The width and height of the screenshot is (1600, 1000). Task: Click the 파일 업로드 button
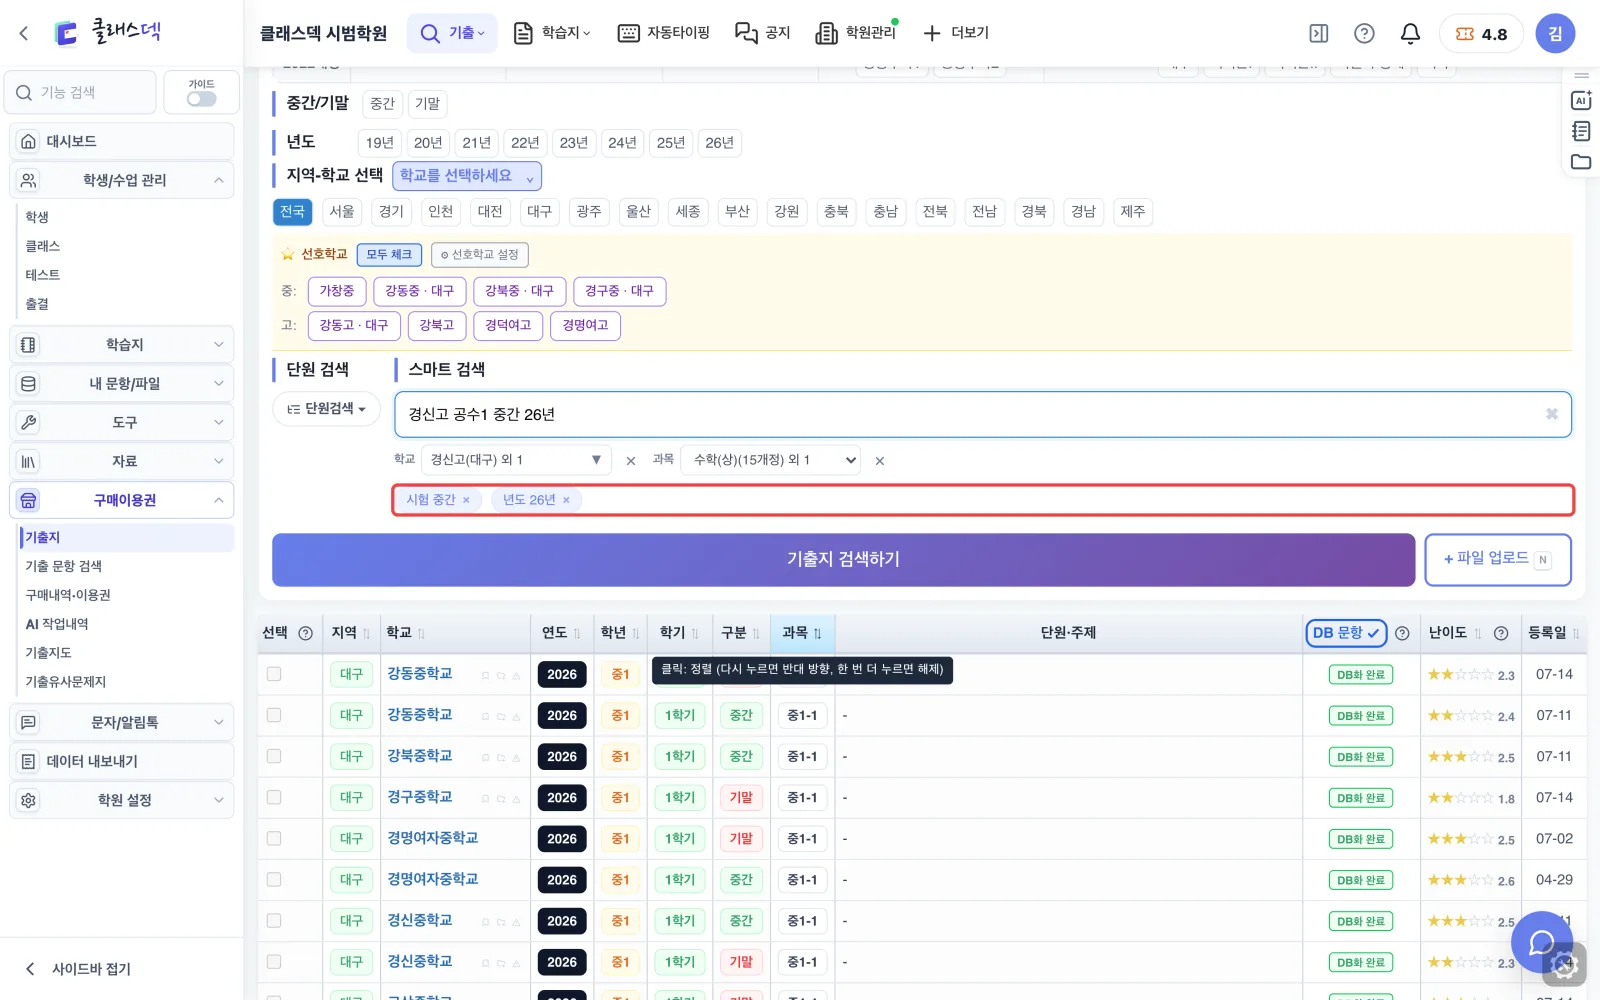pos(1497,559)
